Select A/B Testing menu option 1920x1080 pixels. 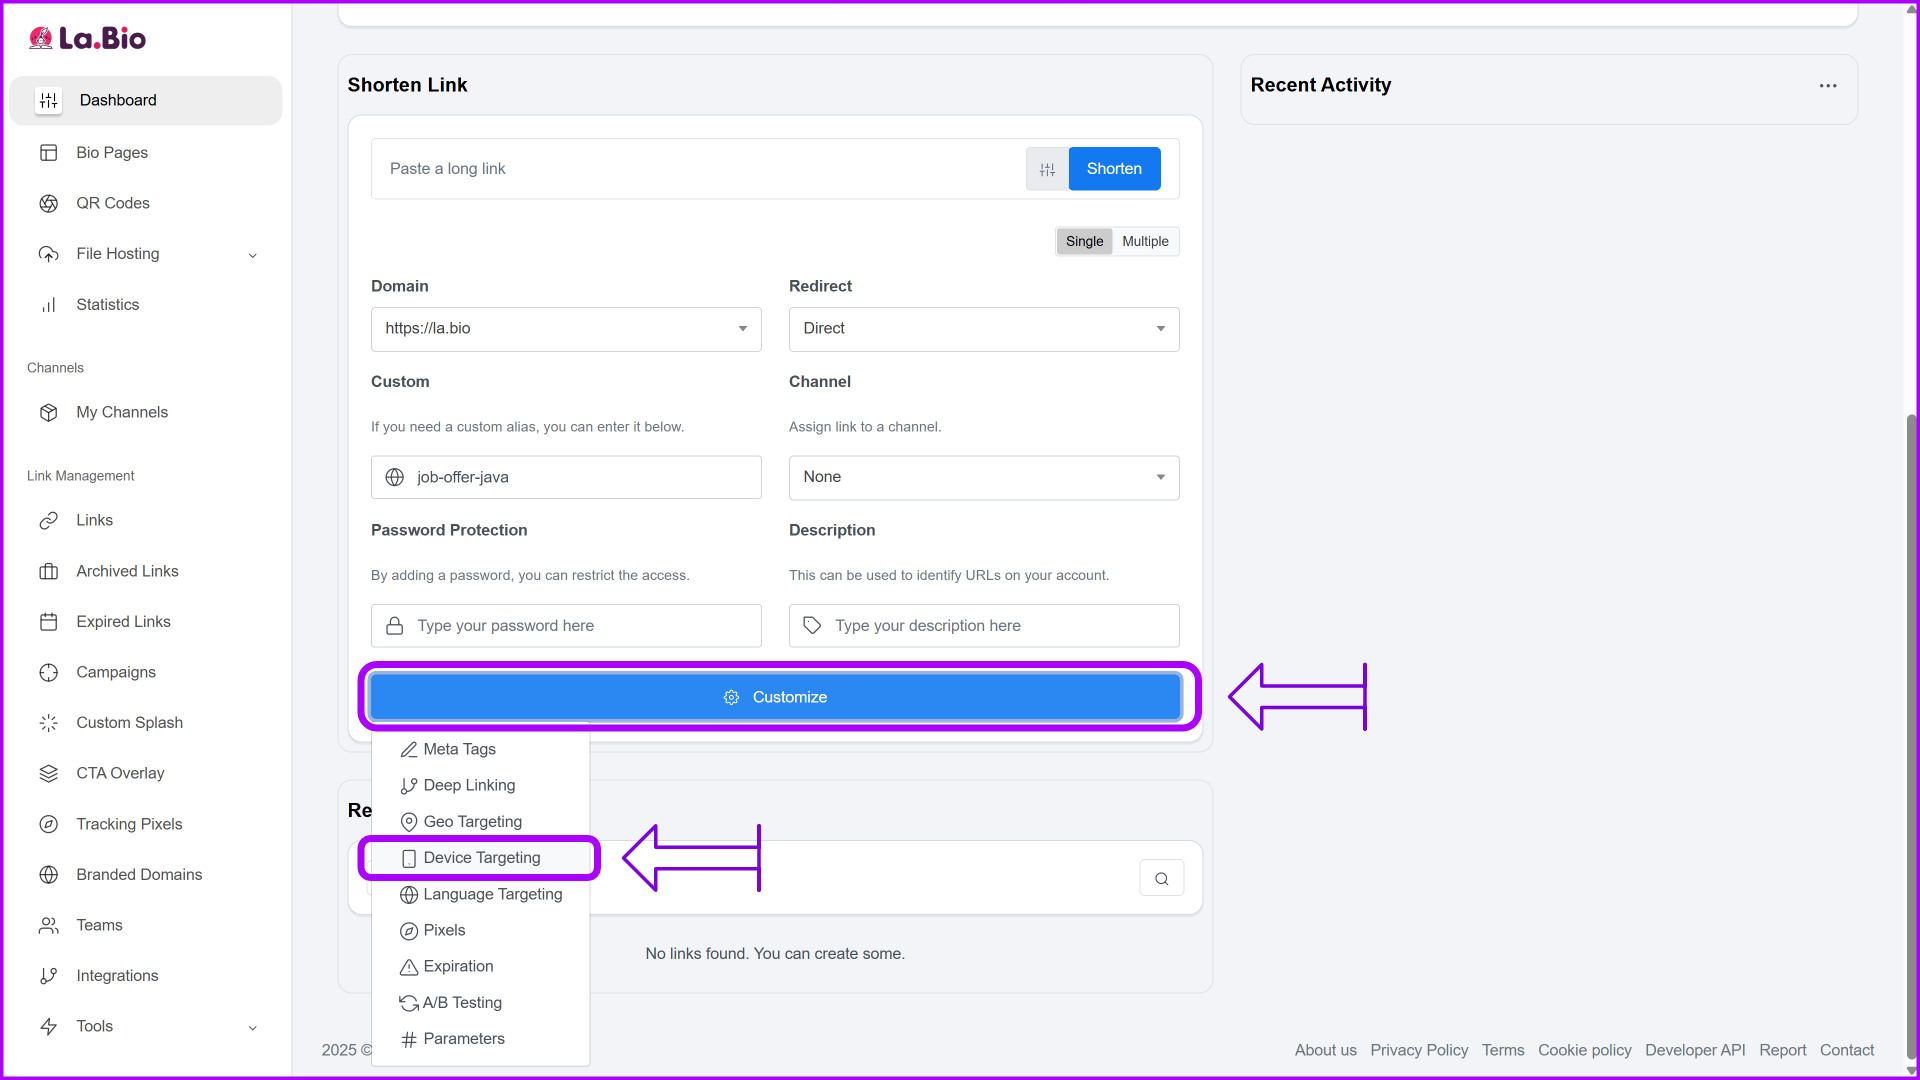pos(462,1002)
